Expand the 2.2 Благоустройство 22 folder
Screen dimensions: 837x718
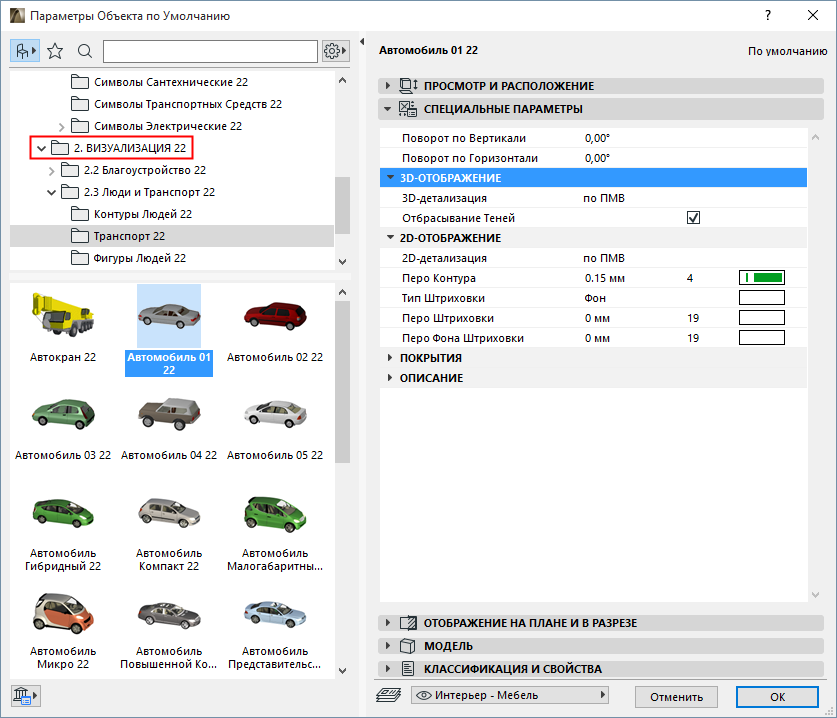coord(50,171)
